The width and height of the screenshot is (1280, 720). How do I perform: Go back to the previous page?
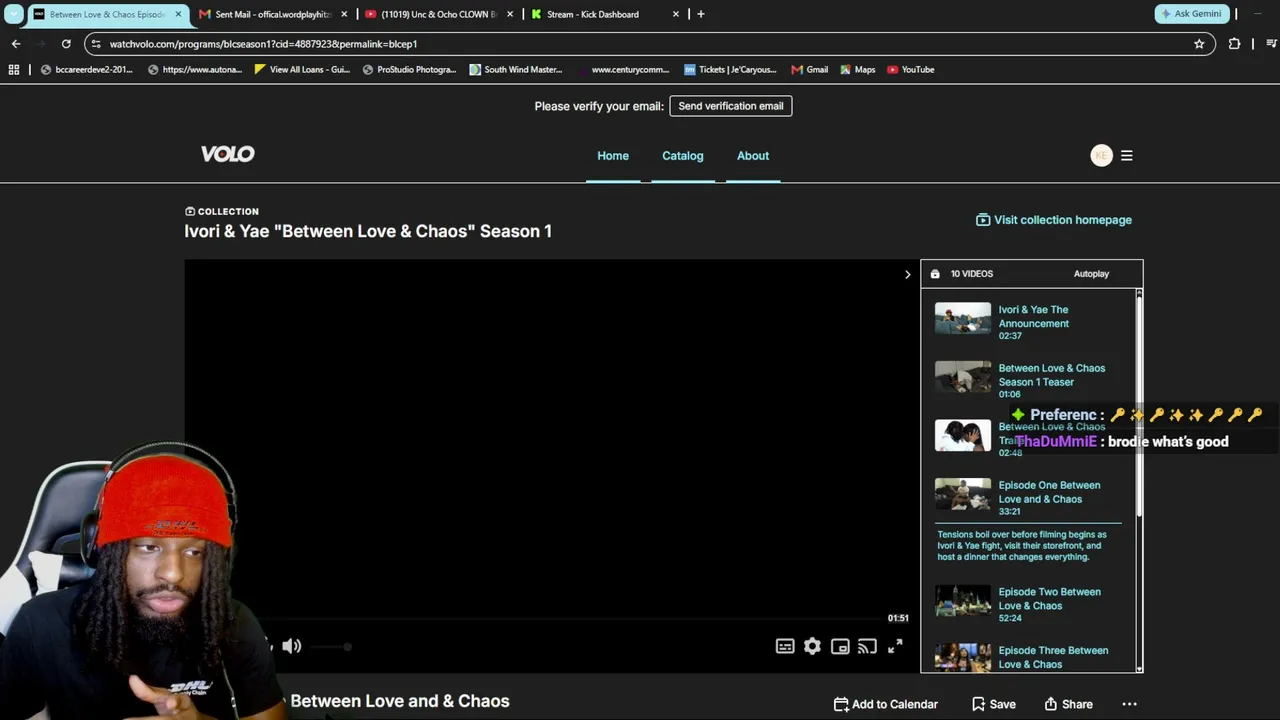[x=16, y=44]
